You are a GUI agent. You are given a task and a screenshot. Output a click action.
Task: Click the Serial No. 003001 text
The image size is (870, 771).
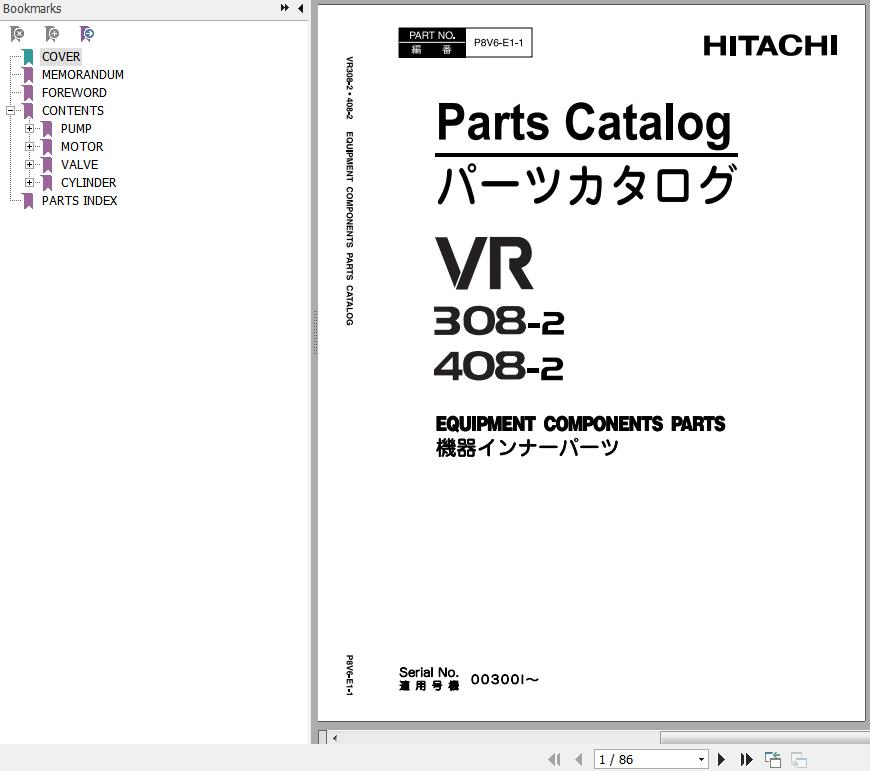point(469,679)
